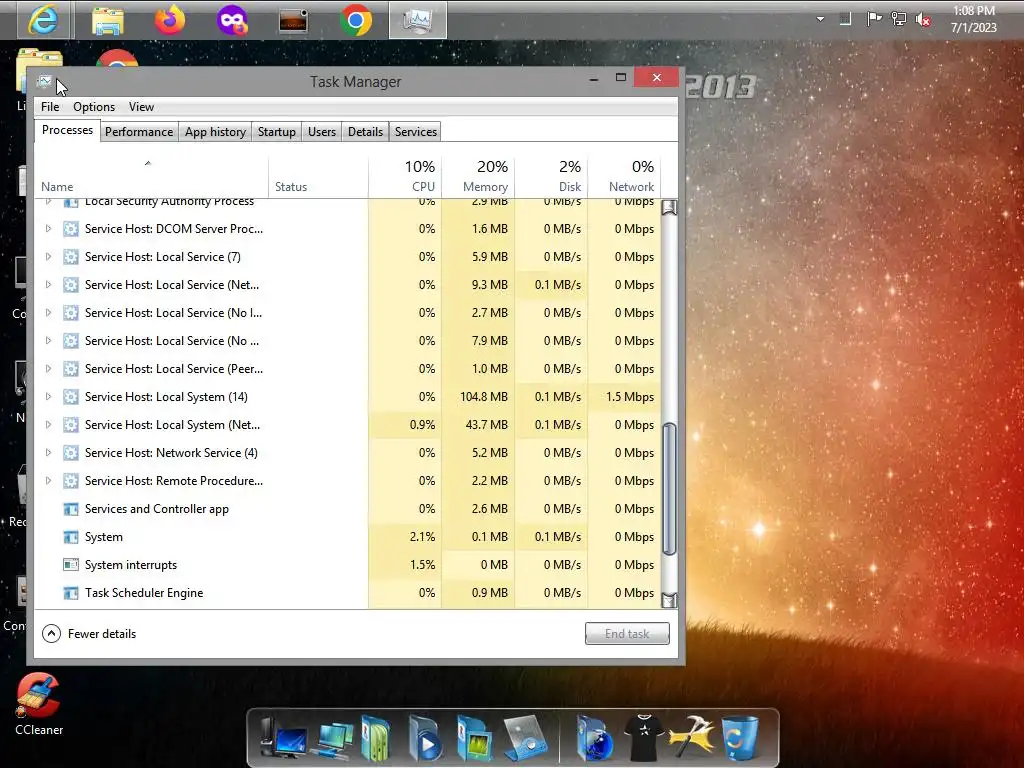Expand Service Host: DCOM Server Process row

click(48, 229)
